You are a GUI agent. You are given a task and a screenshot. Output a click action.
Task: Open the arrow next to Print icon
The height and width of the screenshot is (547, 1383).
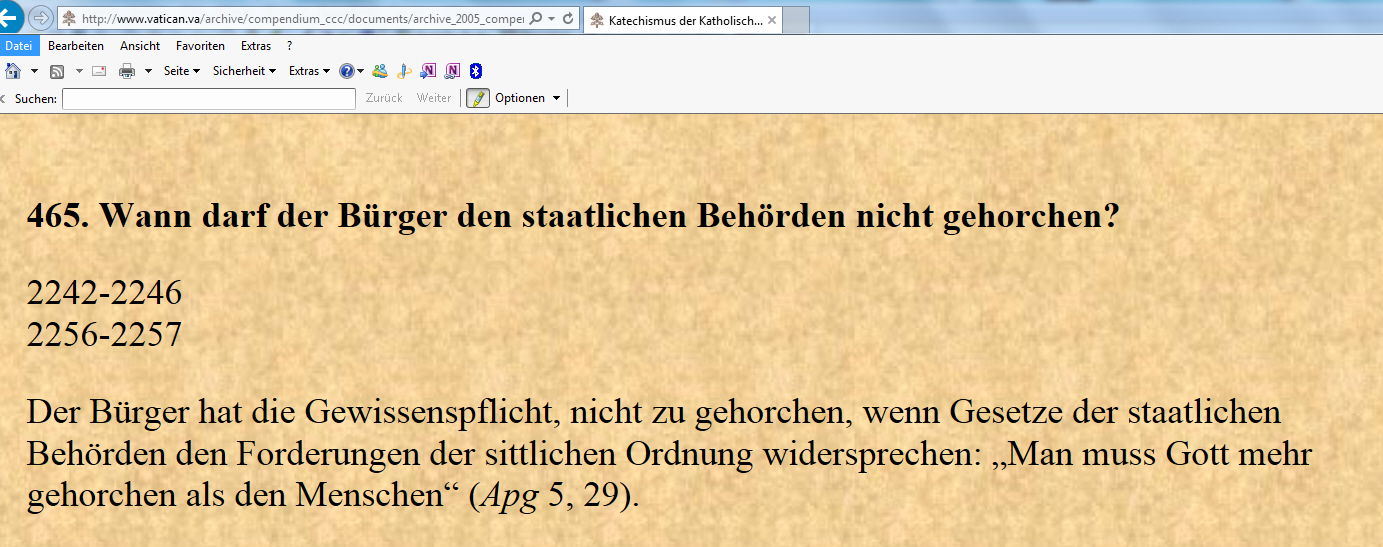coord(148,71)
